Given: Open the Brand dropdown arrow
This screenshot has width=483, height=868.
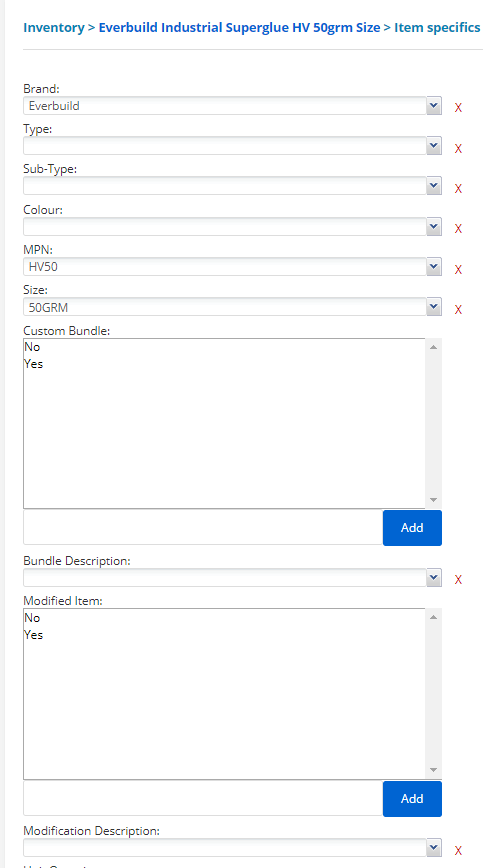Looking at the screenshot, I should coord(434,106).
